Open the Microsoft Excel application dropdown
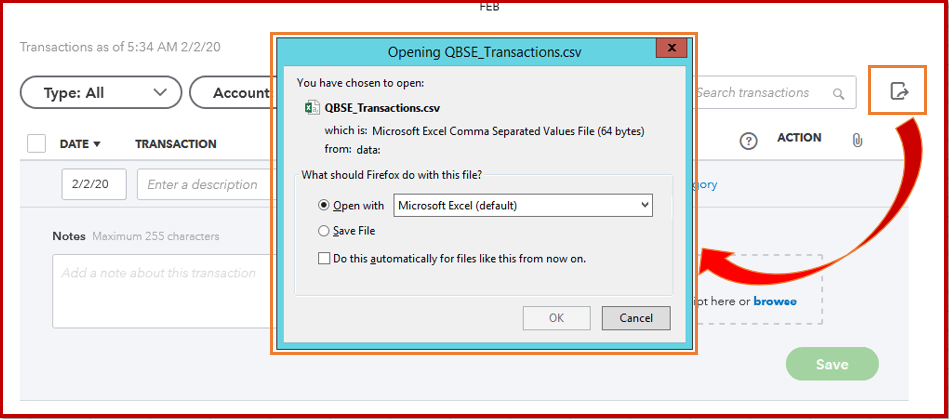Screen dimensions: 949x419 coord(523,205)
